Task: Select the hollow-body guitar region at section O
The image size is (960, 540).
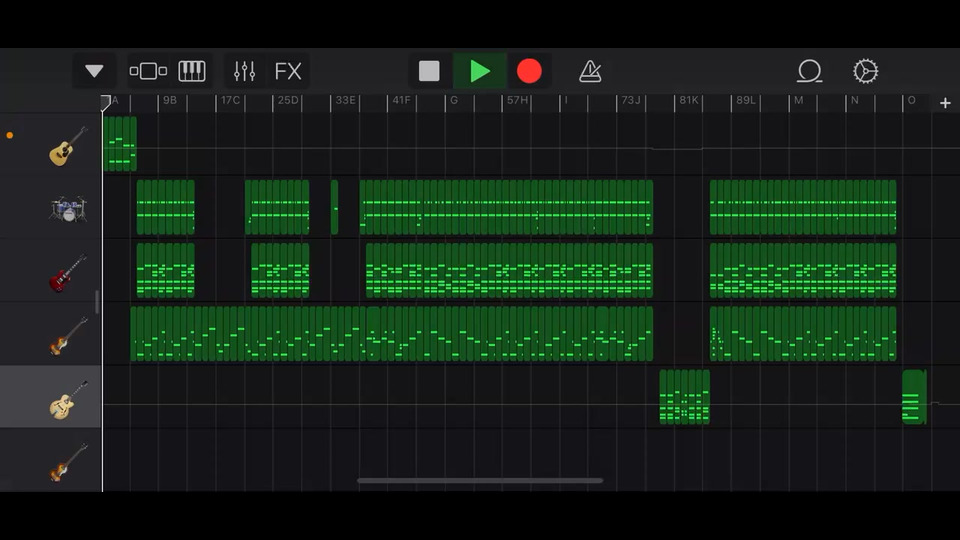Action: click(914, 397)
